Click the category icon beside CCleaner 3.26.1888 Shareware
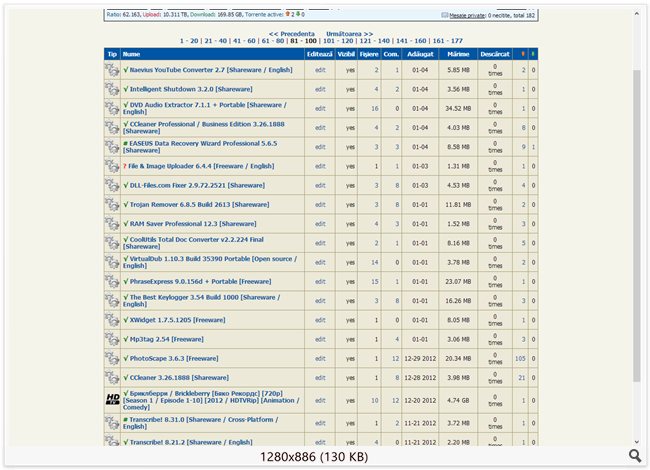 112,378
